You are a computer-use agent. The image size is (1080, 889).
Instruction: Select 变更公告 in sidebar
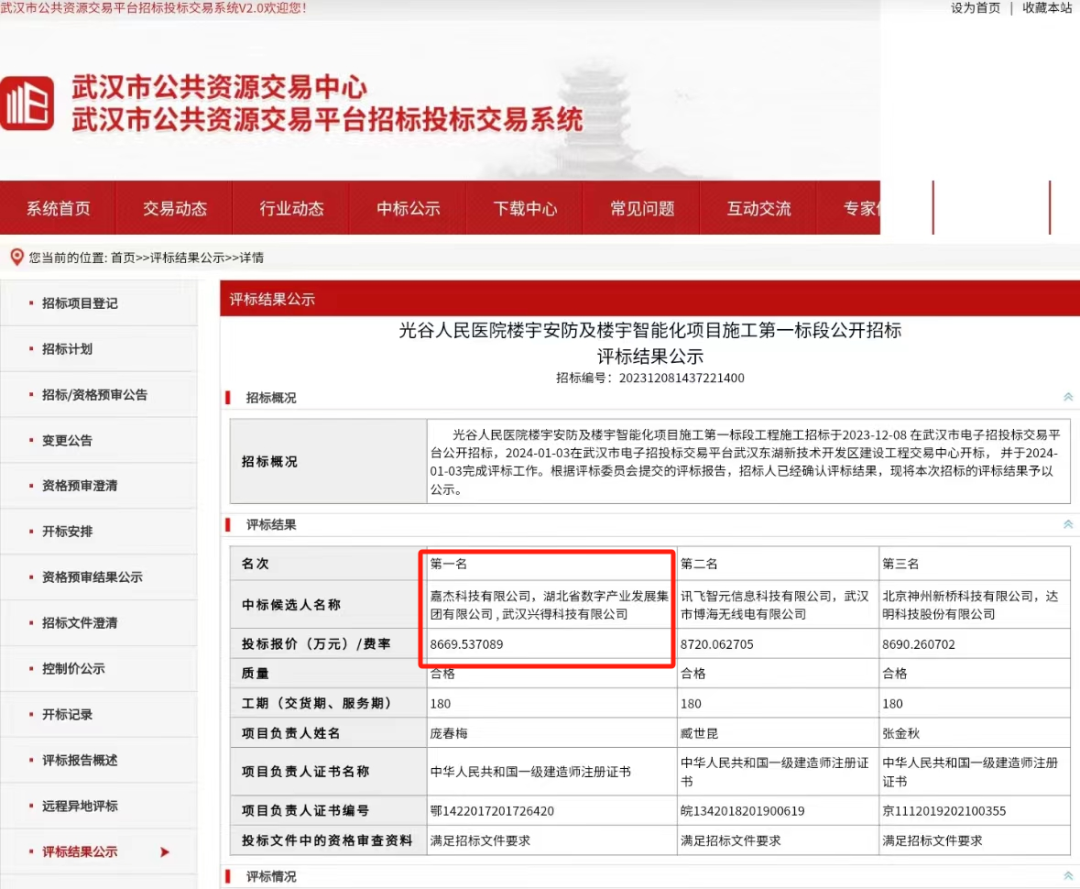pyautogui.click(x=67, y=441)
